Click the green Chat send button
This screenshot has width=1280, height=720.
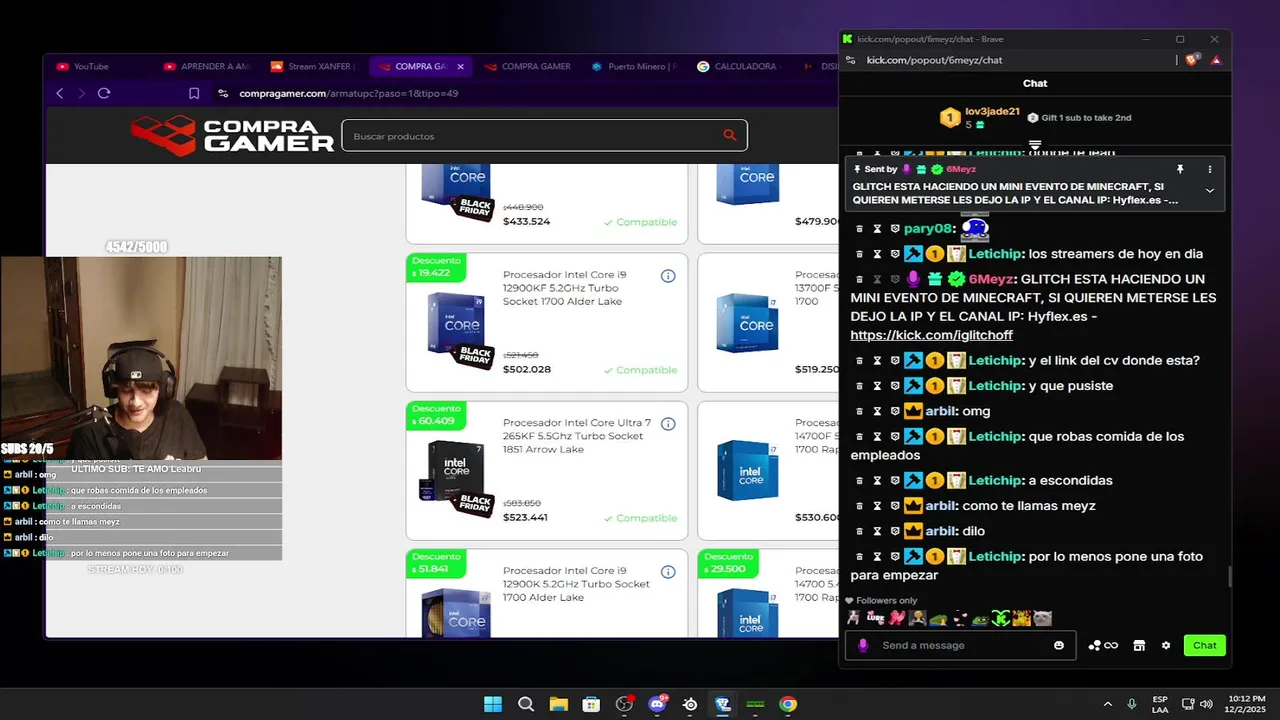pyautogui.click(x=1204, y=645)
